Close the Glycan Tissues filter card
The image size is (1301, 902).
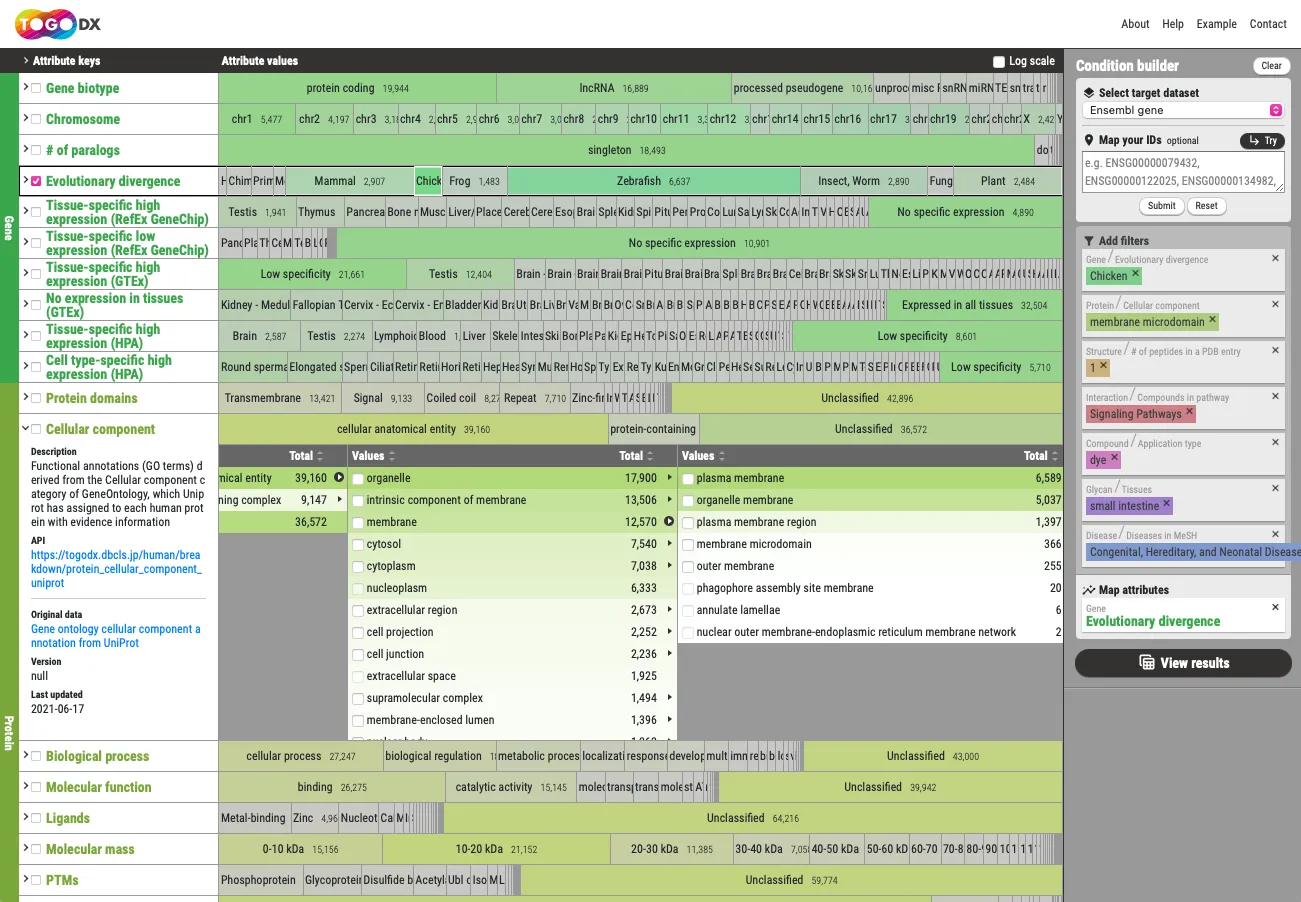(x=1275, y=488)
